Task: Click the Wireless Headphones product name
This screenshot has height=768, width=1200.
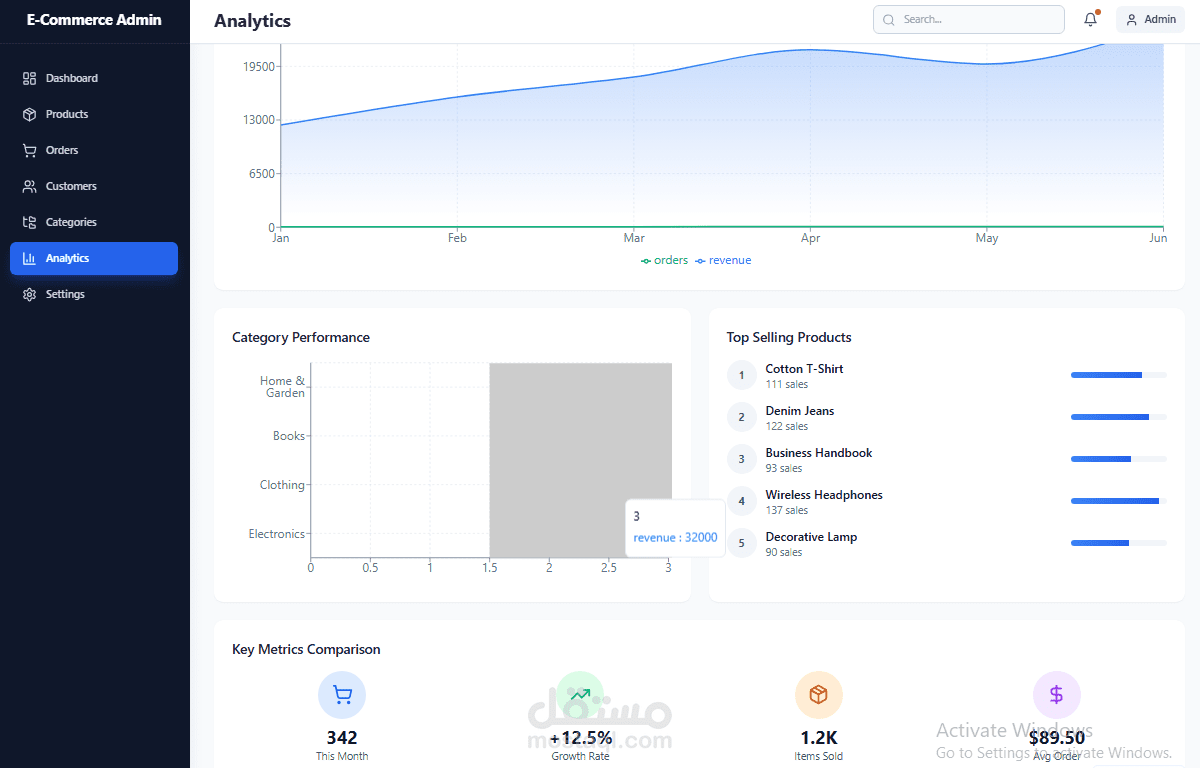Action: click(824, 495)
